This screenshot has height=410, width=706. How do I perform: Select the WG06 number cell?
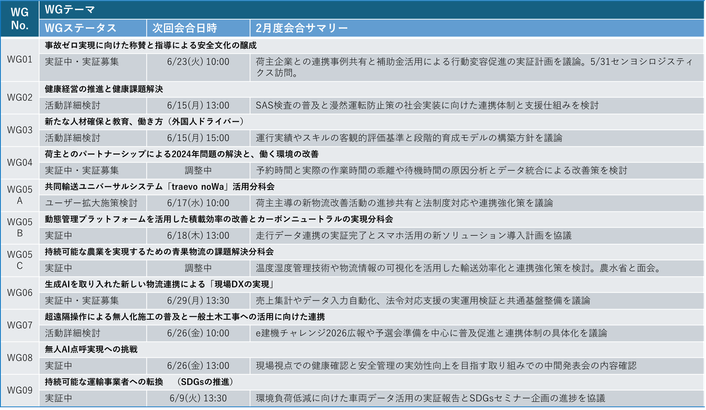click(x=19, y=293)
